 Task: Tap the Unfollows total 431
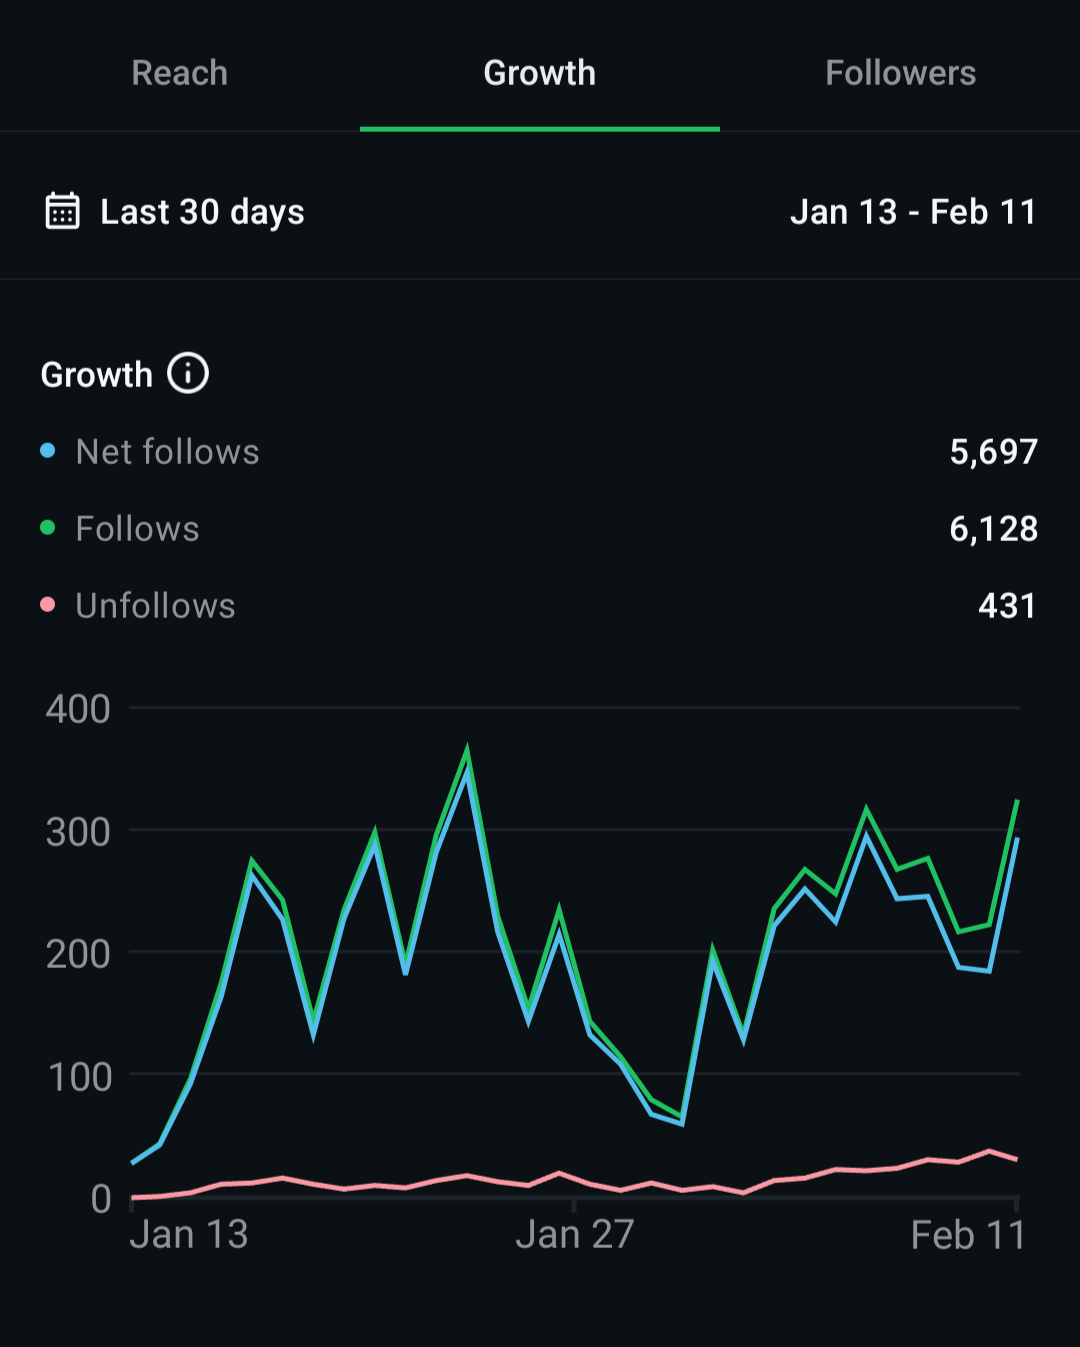click(1006, 606)
